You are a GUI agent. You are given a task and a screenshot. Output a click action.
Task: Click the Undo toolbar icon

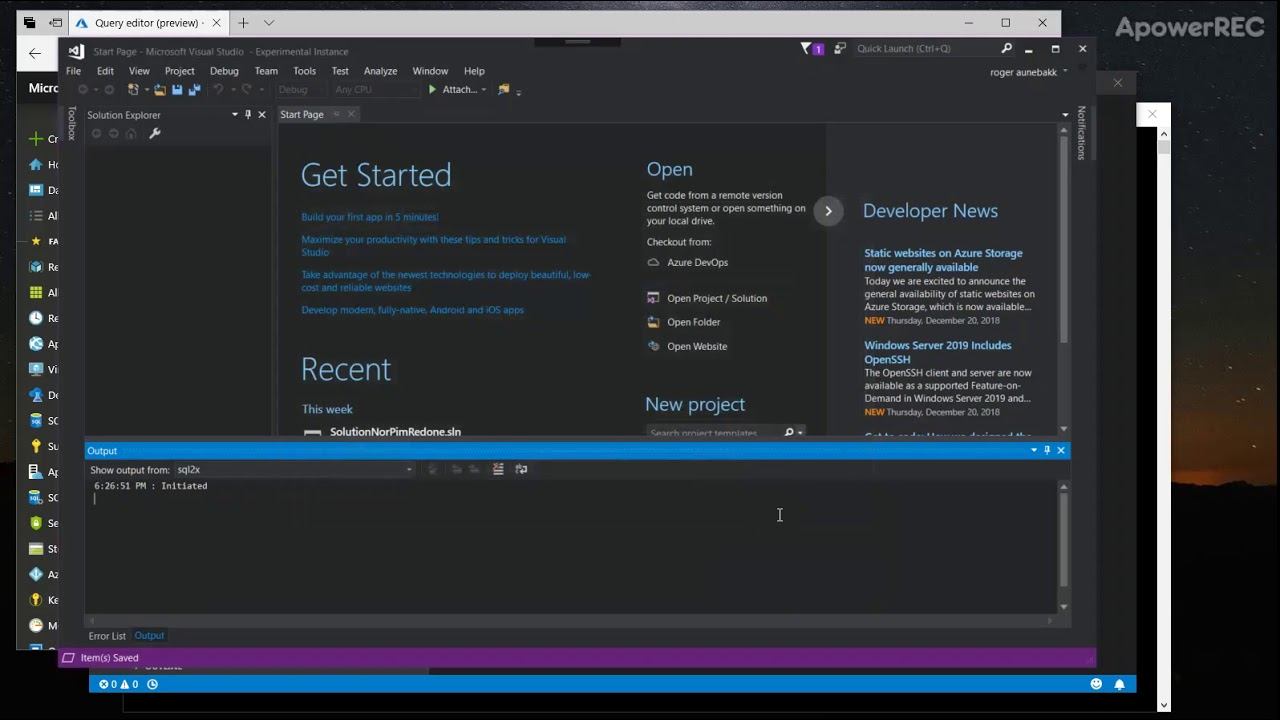pyautogui.click(x=218, y=89)
